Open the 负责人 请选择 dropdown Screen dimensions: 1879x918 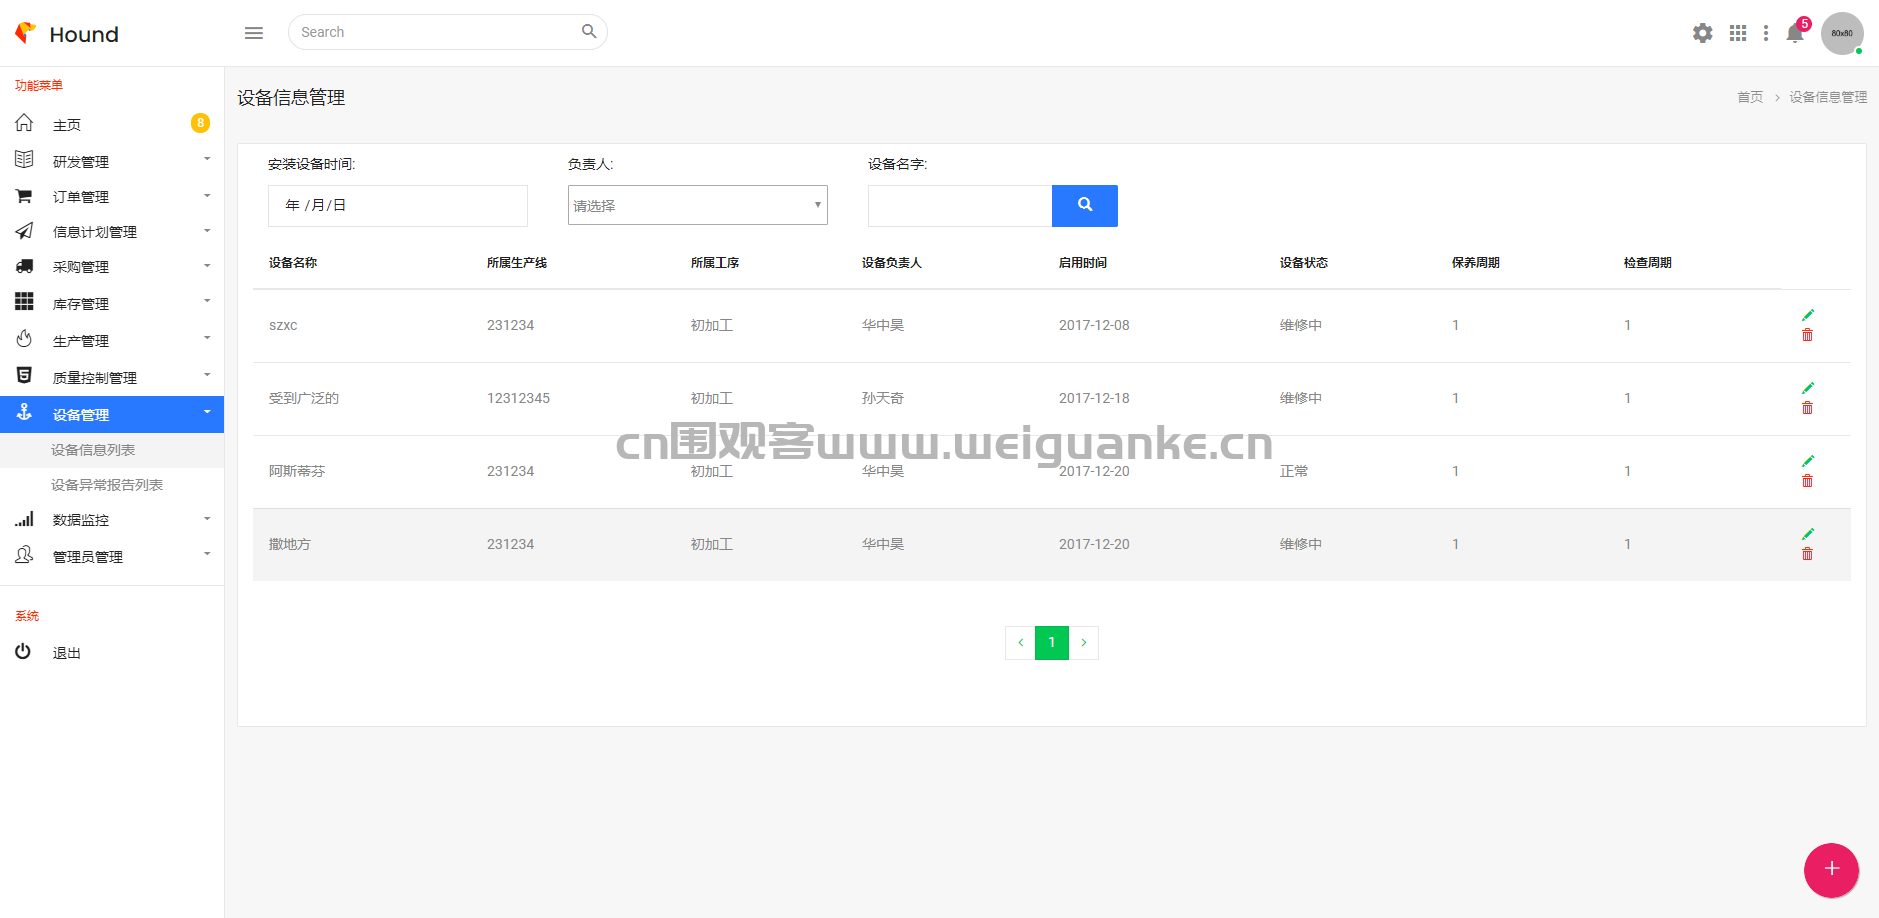coord(698,205)
